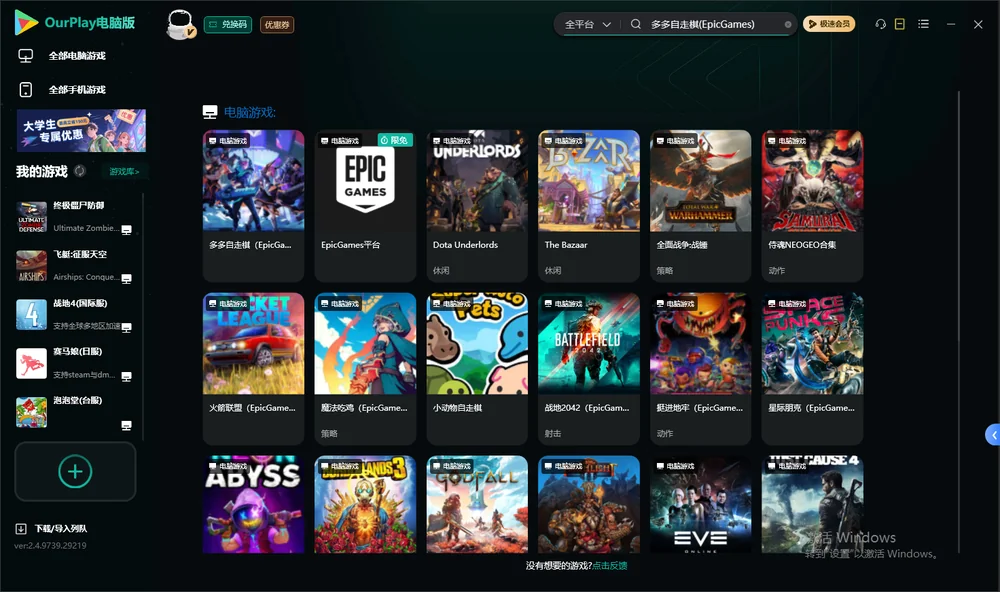Clear the search text with the small clear icon
The width and height of the screenshot is (1000, 592).
pos(788,25)
